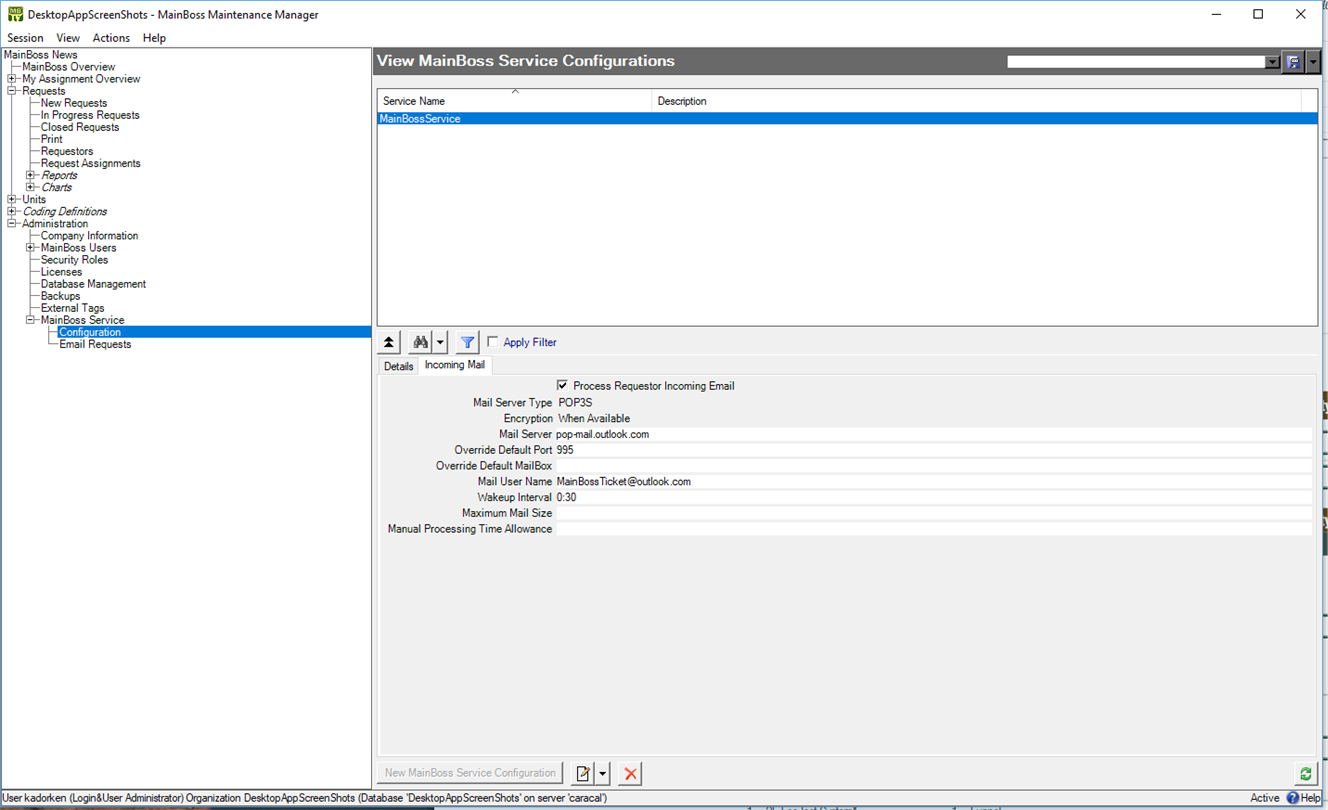Click the Help label in the status bar
Screen dimensions: 1328x810
point(1310,798)
